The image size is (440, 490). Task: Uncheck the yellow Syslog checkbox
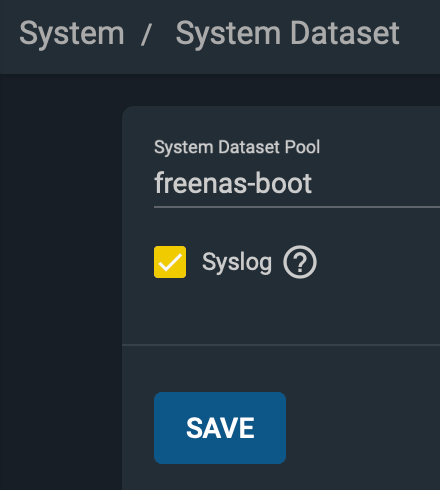170,262
